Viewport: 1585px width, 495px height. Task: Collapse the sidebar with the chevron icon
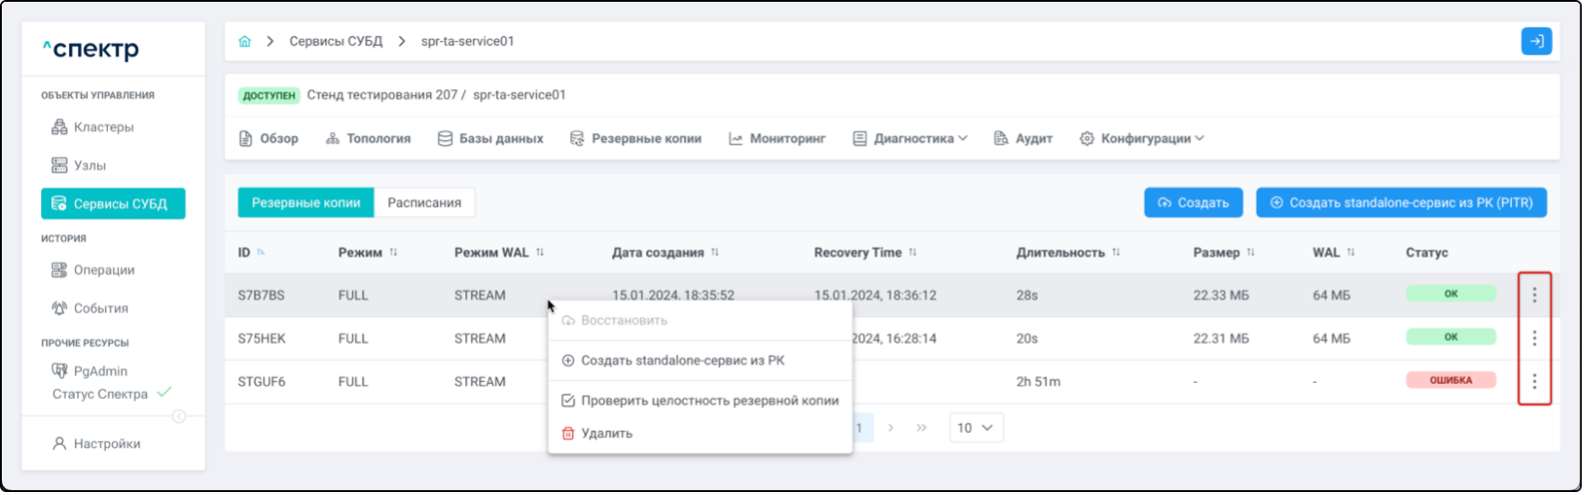[x=179, y=416]
